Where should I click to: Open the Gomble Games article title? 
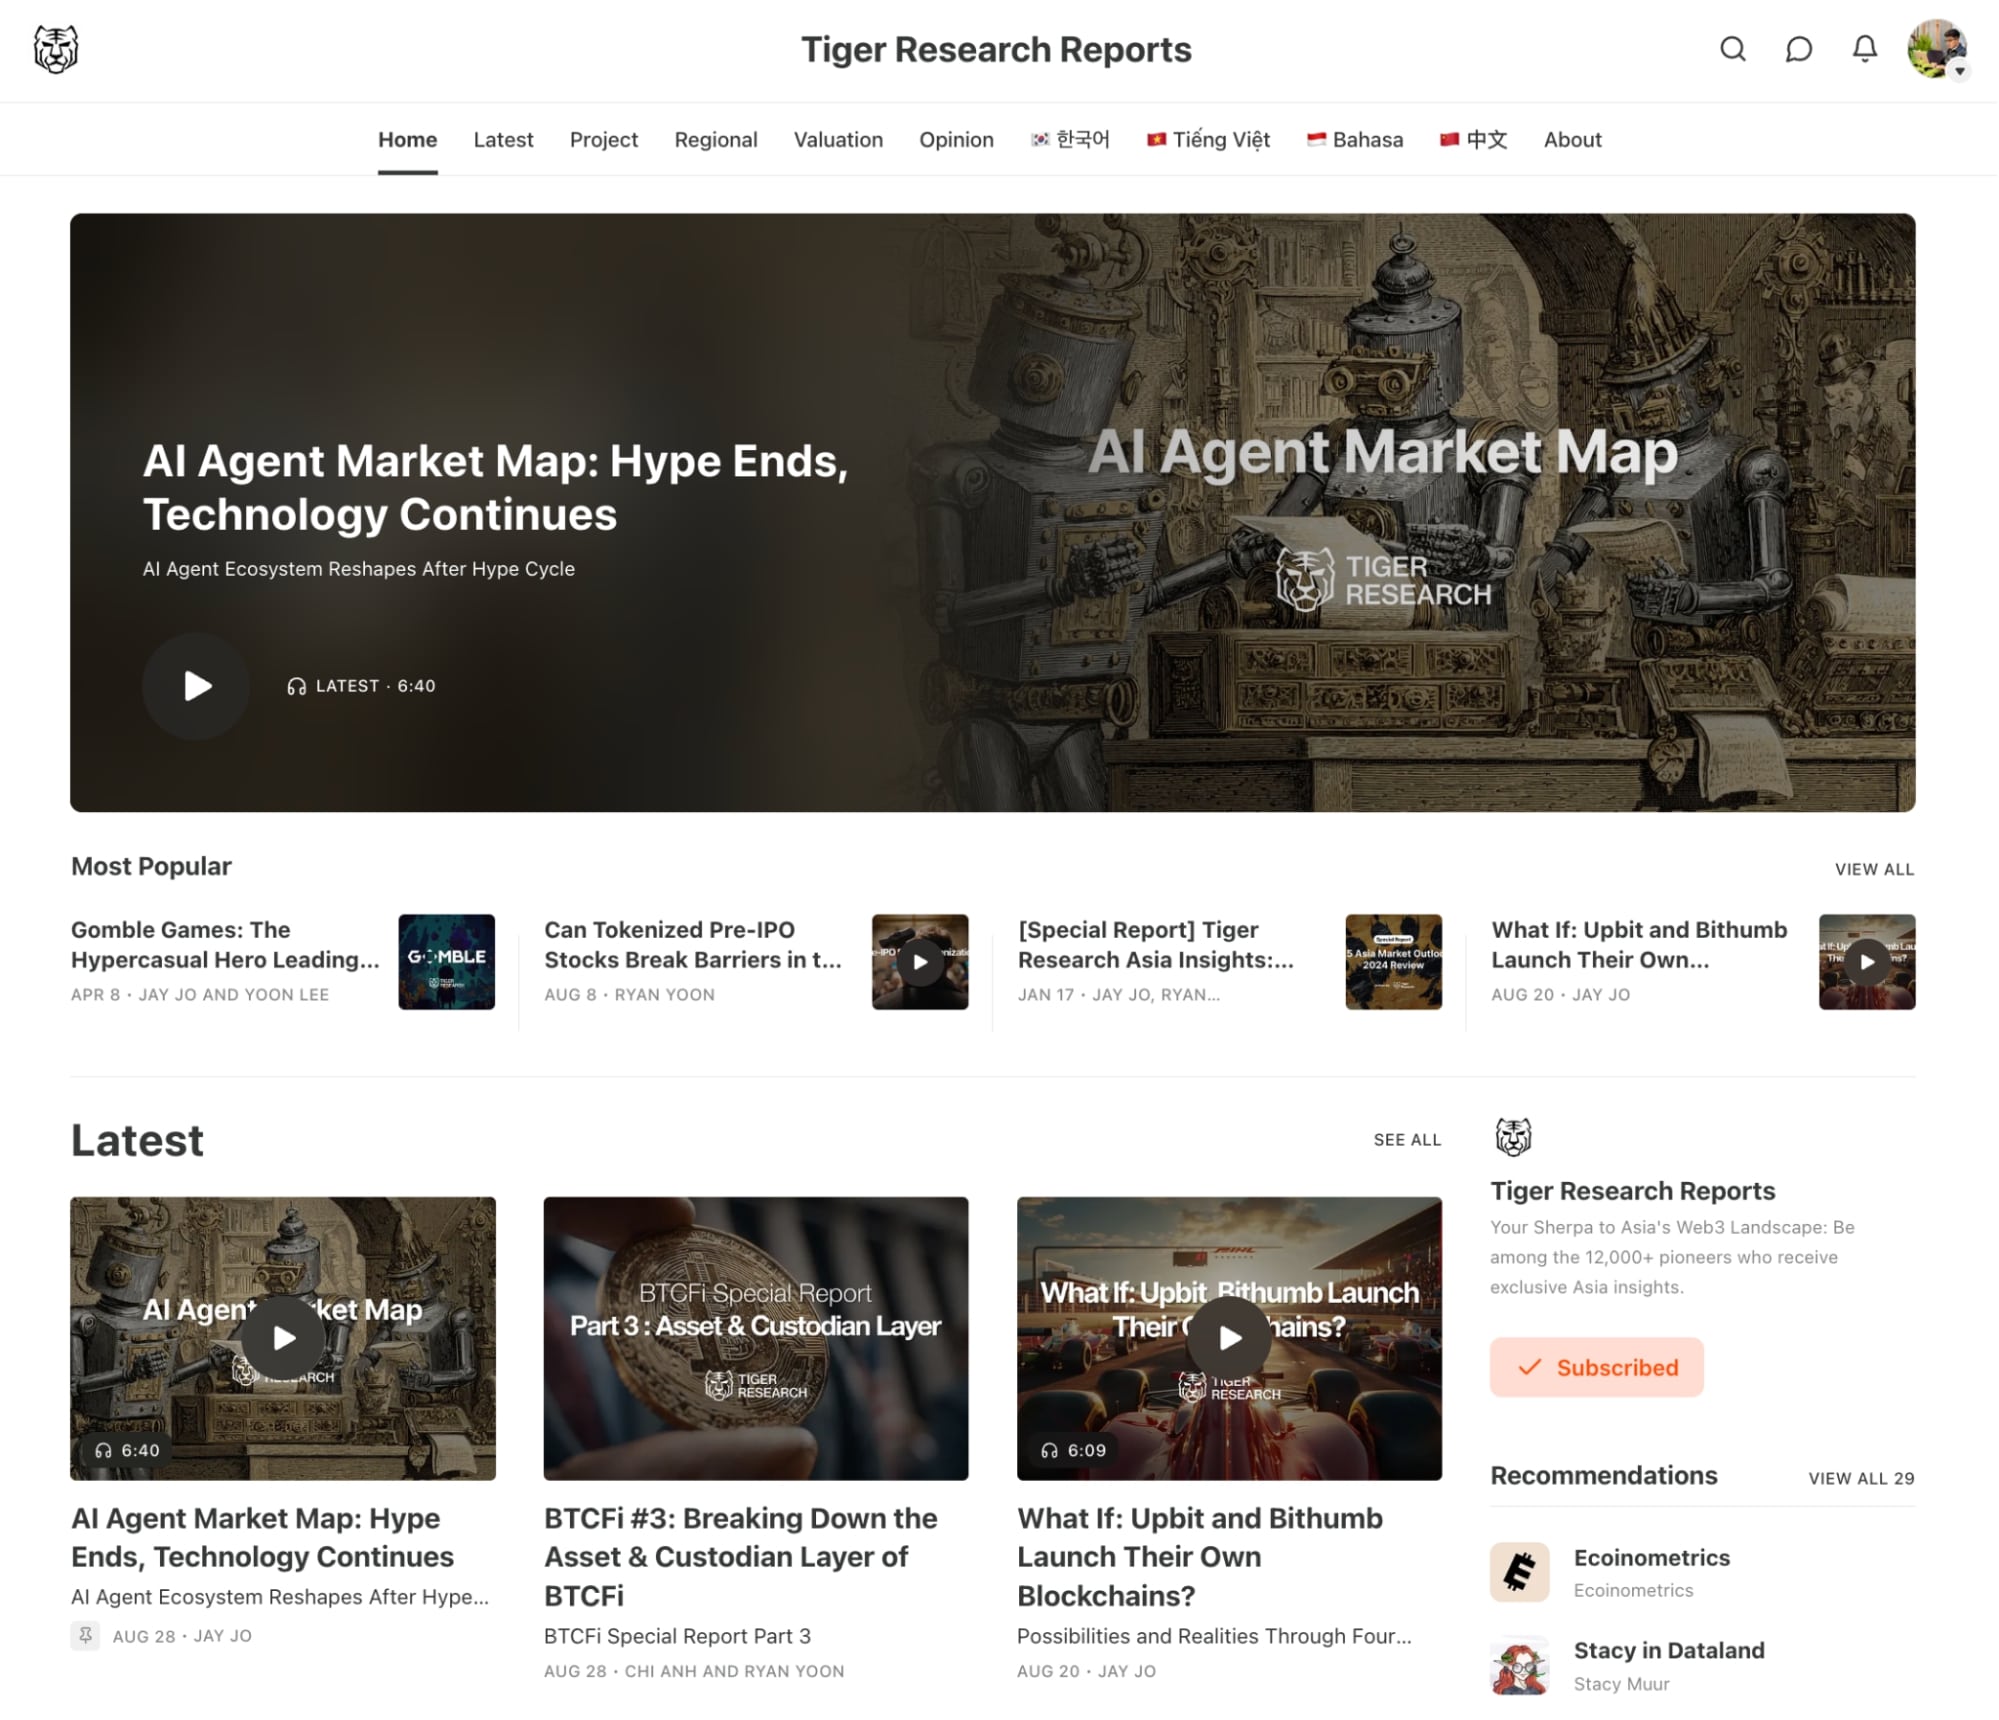coord(225,944)
